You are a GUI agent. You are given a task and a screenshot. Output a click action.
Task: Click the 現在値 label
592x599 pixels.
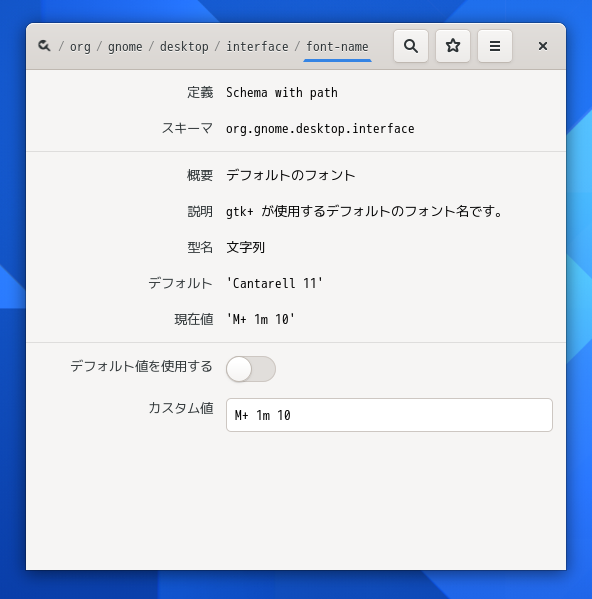click(x=194, y=319)
